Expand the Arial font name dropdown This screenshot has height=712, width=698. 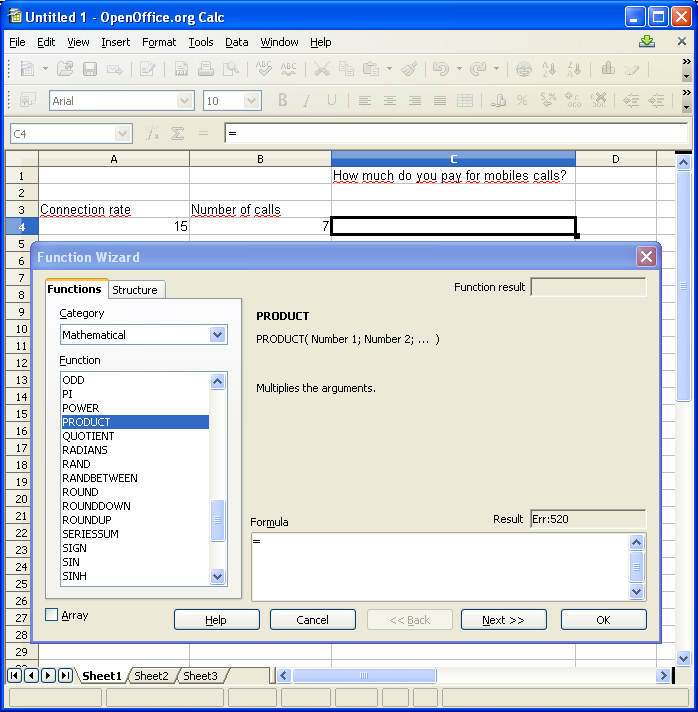click(185, 101)
